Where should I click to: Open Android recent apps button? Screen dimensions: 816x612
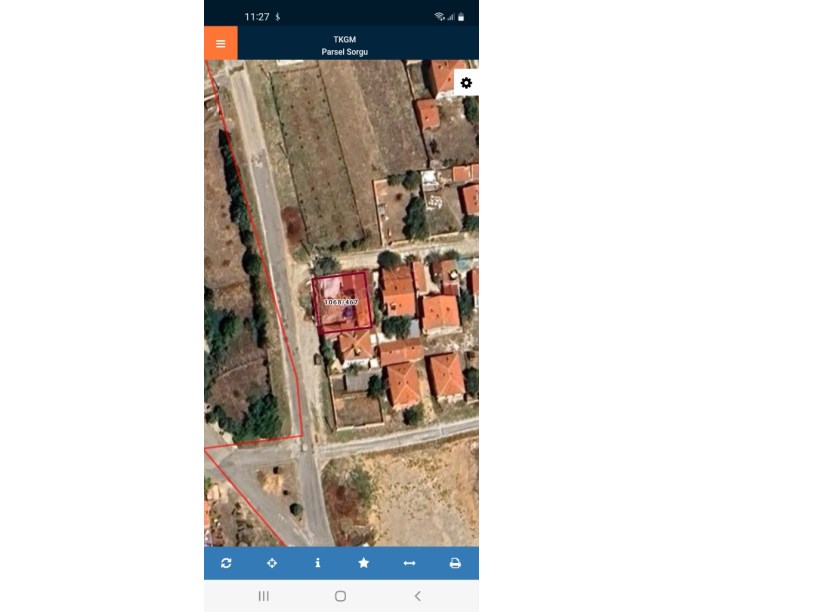click(x=264, y=596)
